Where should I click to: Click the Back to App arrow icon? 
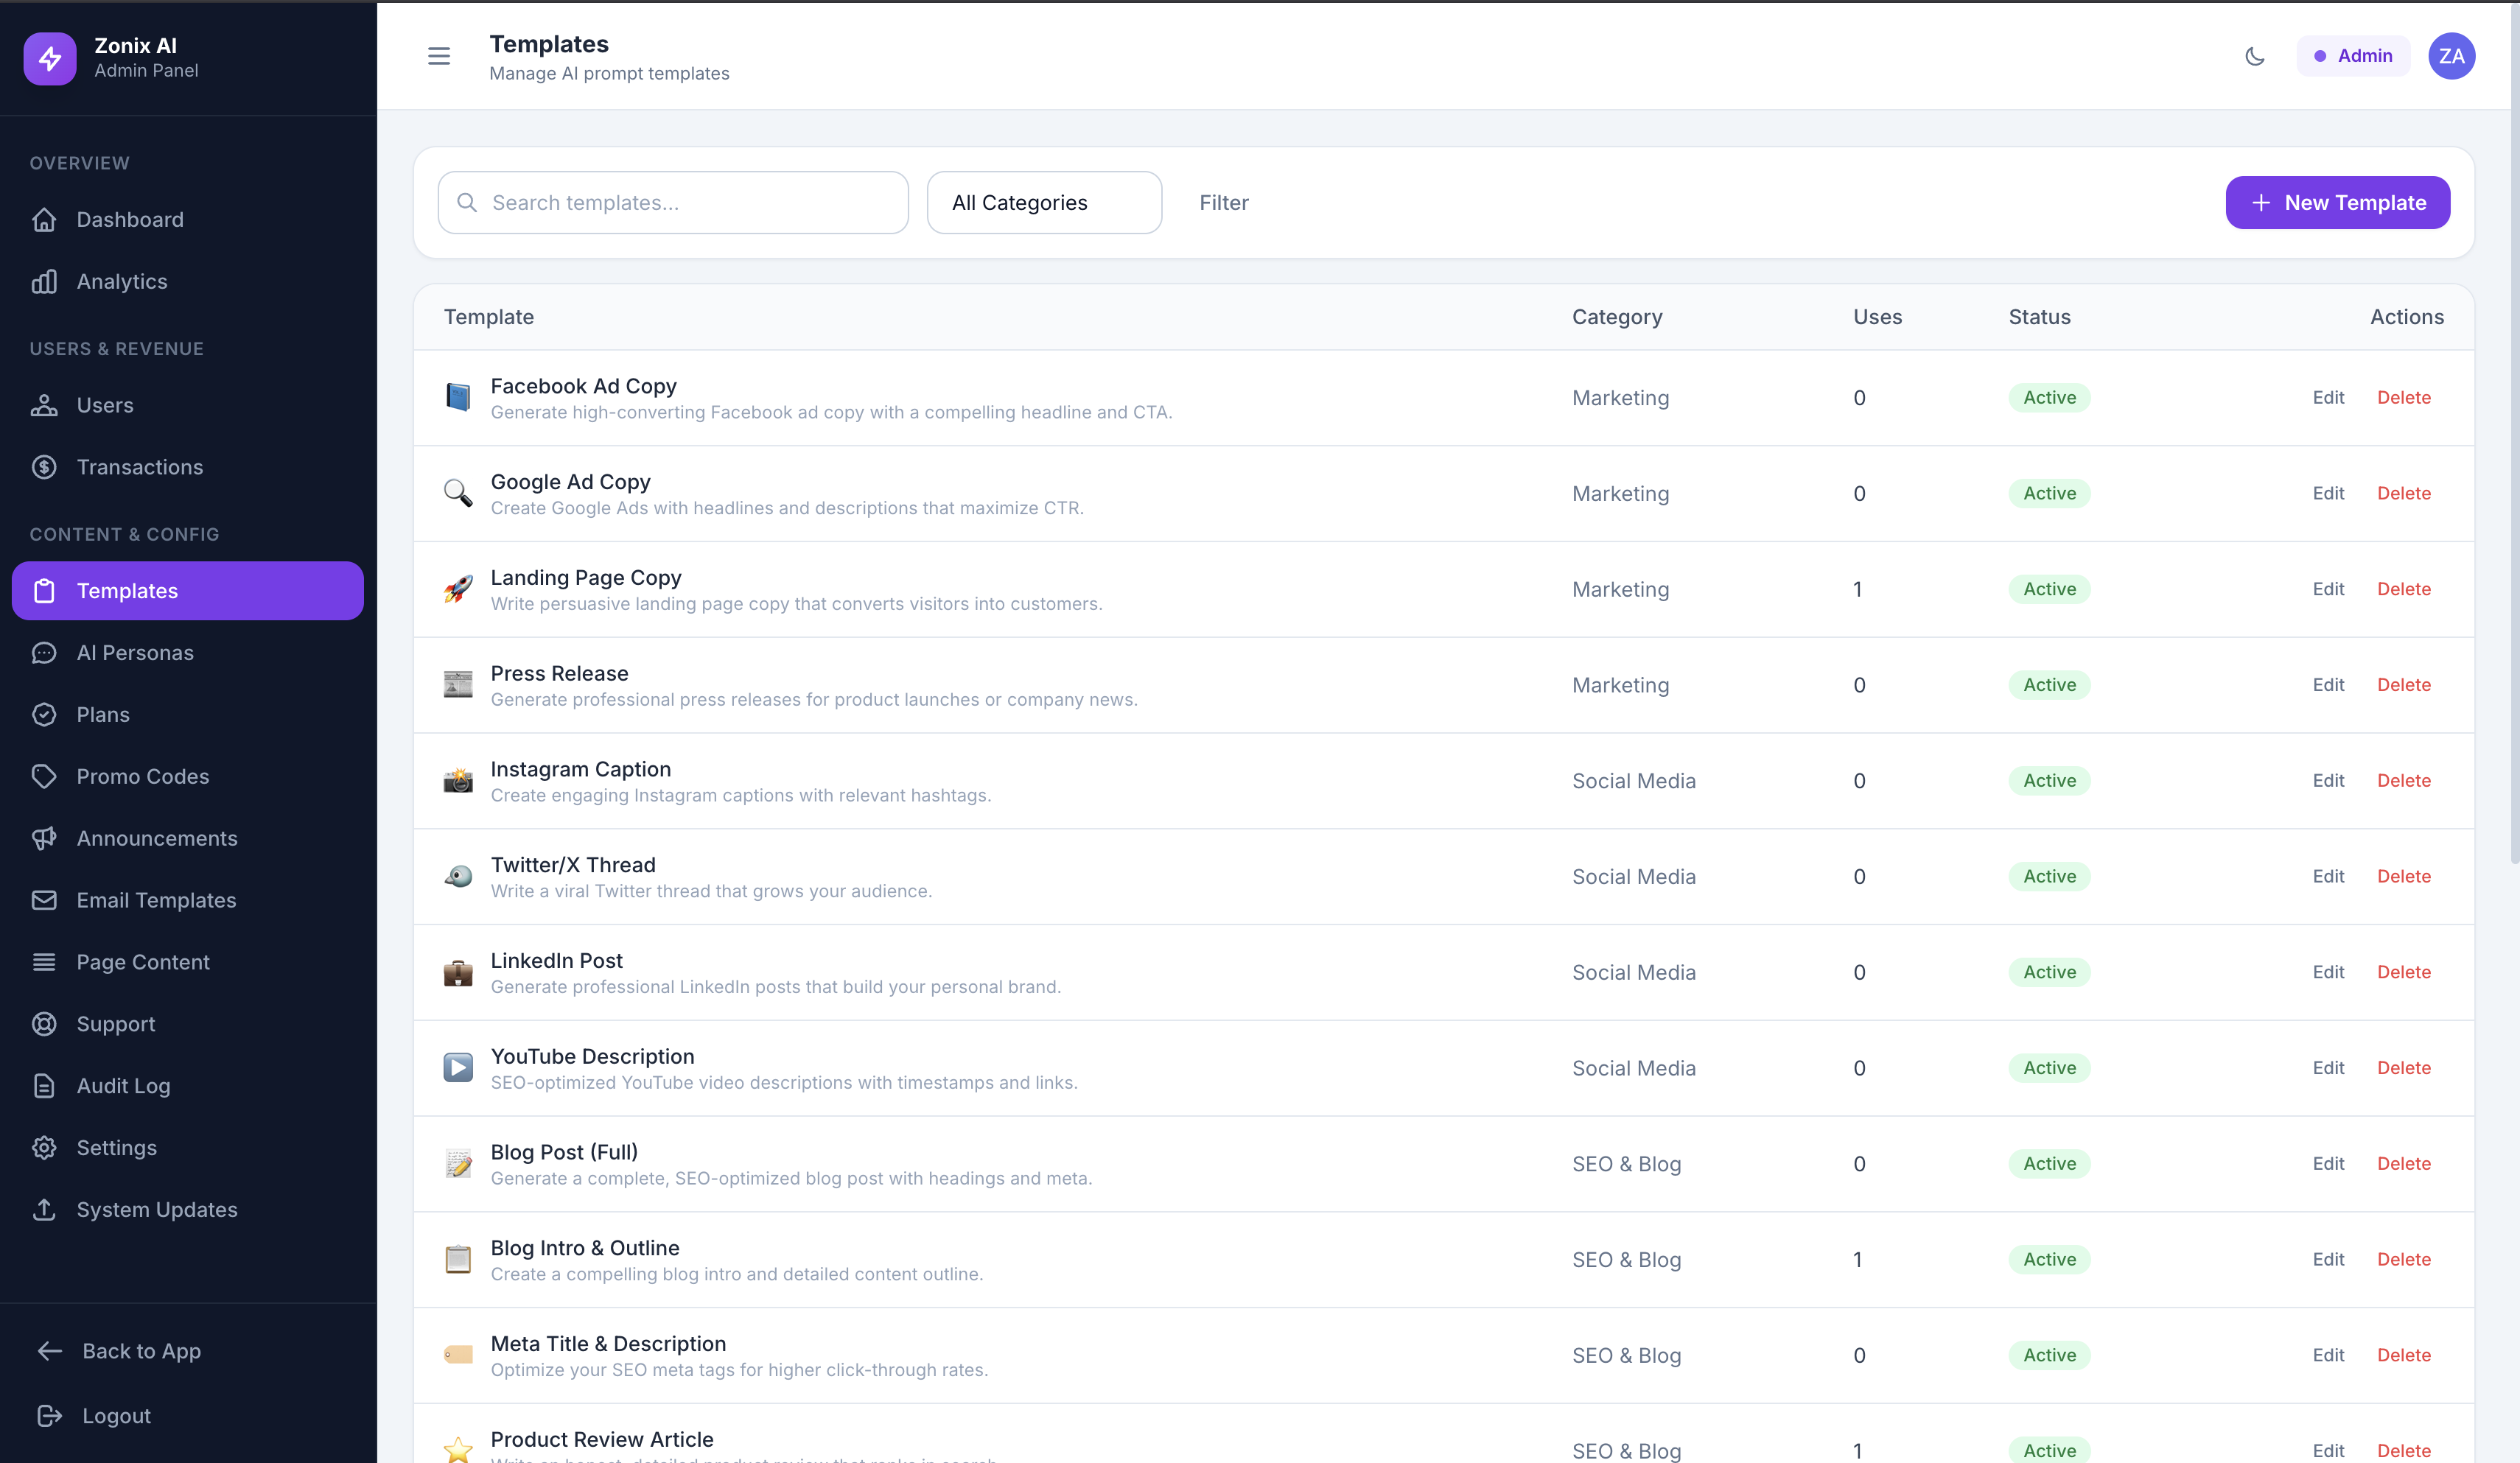pyautogui.click(x=50, y=1352)
